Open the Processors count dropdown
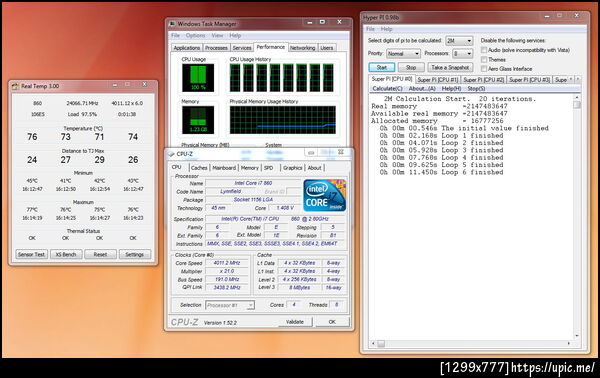This screenshot has width=600, height=378. [x=463, y=54]
